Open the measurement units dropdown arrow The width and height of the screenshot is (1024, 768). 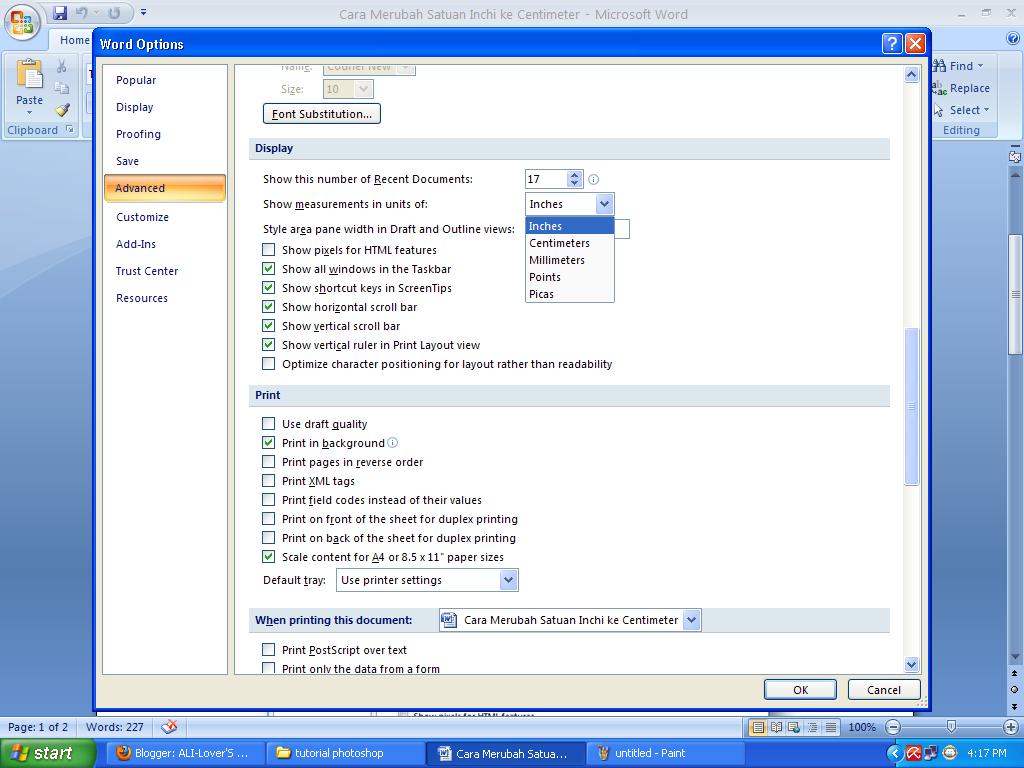coord(604,204)
